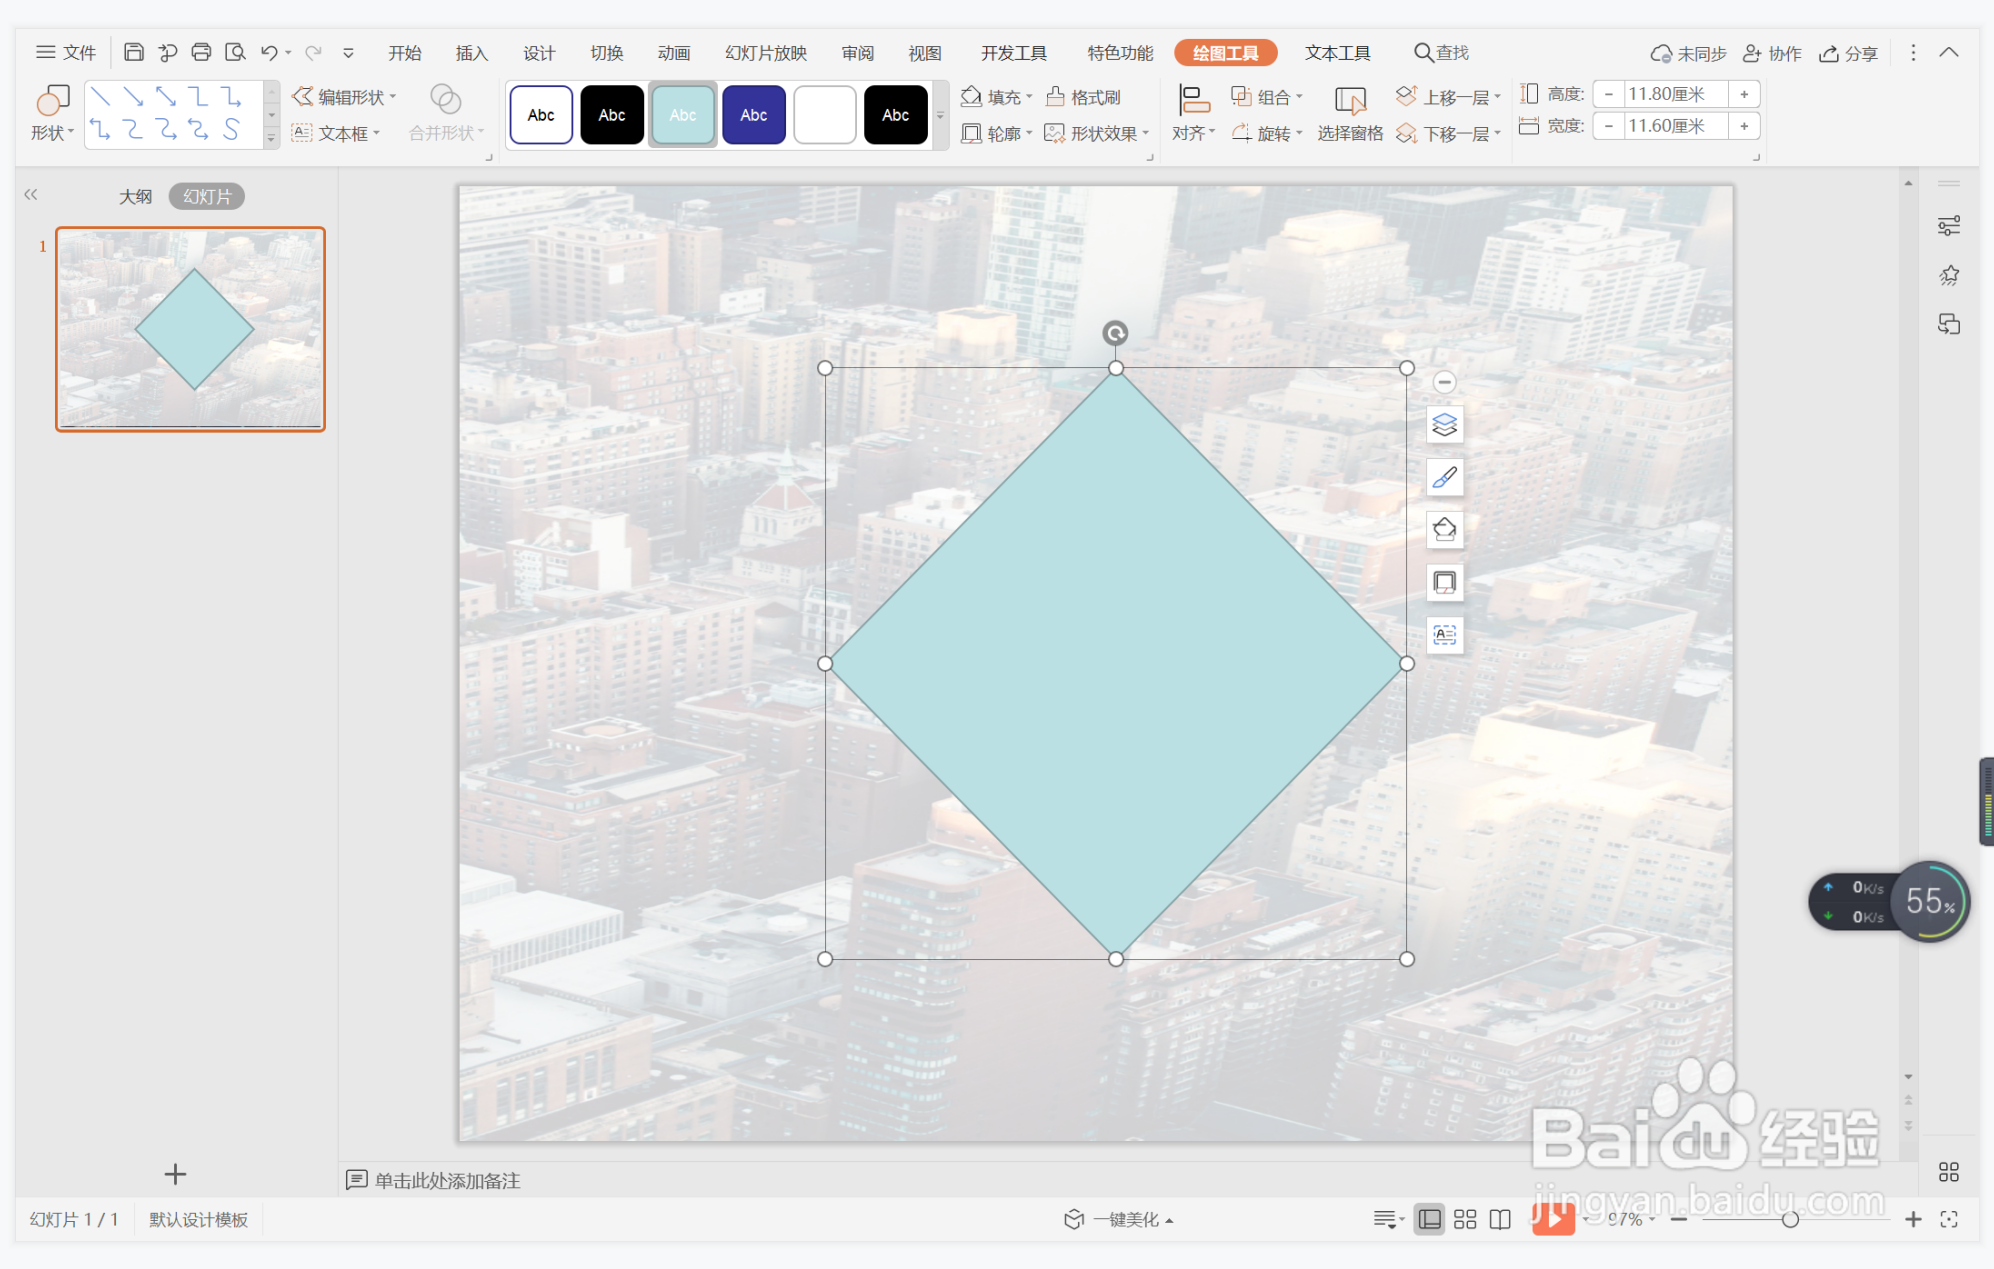Switch to reading view icon
The height and width of the screenshot is (1269, 1994).
pos(1500,1219)
